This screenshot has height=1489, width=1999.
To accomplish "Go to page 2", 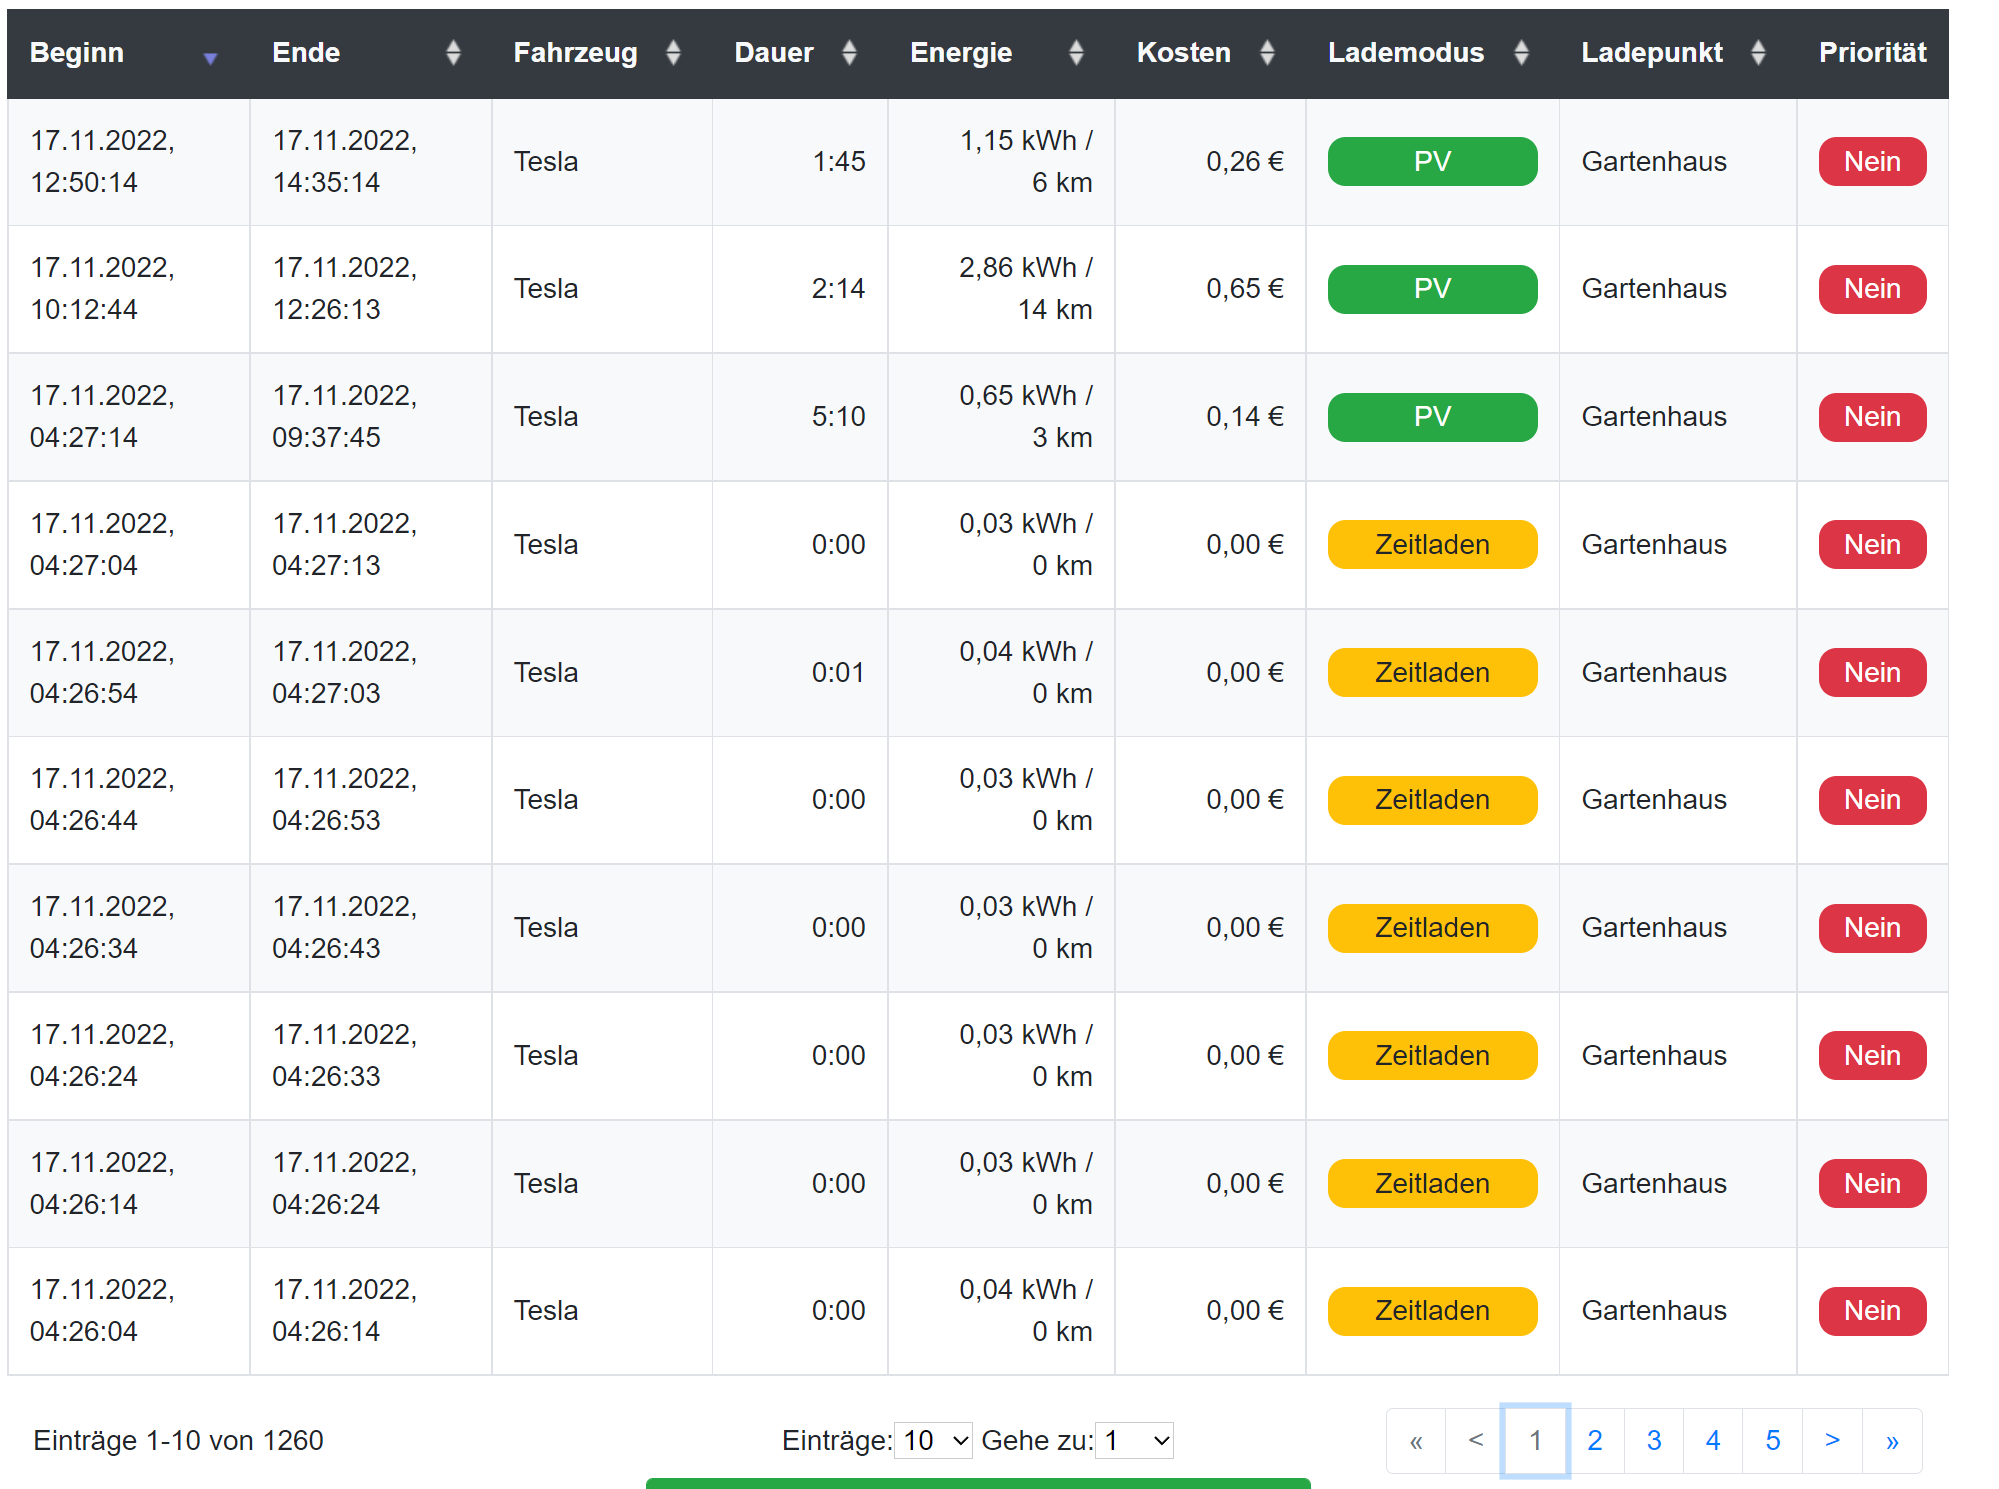I will click(1595, 1440).
